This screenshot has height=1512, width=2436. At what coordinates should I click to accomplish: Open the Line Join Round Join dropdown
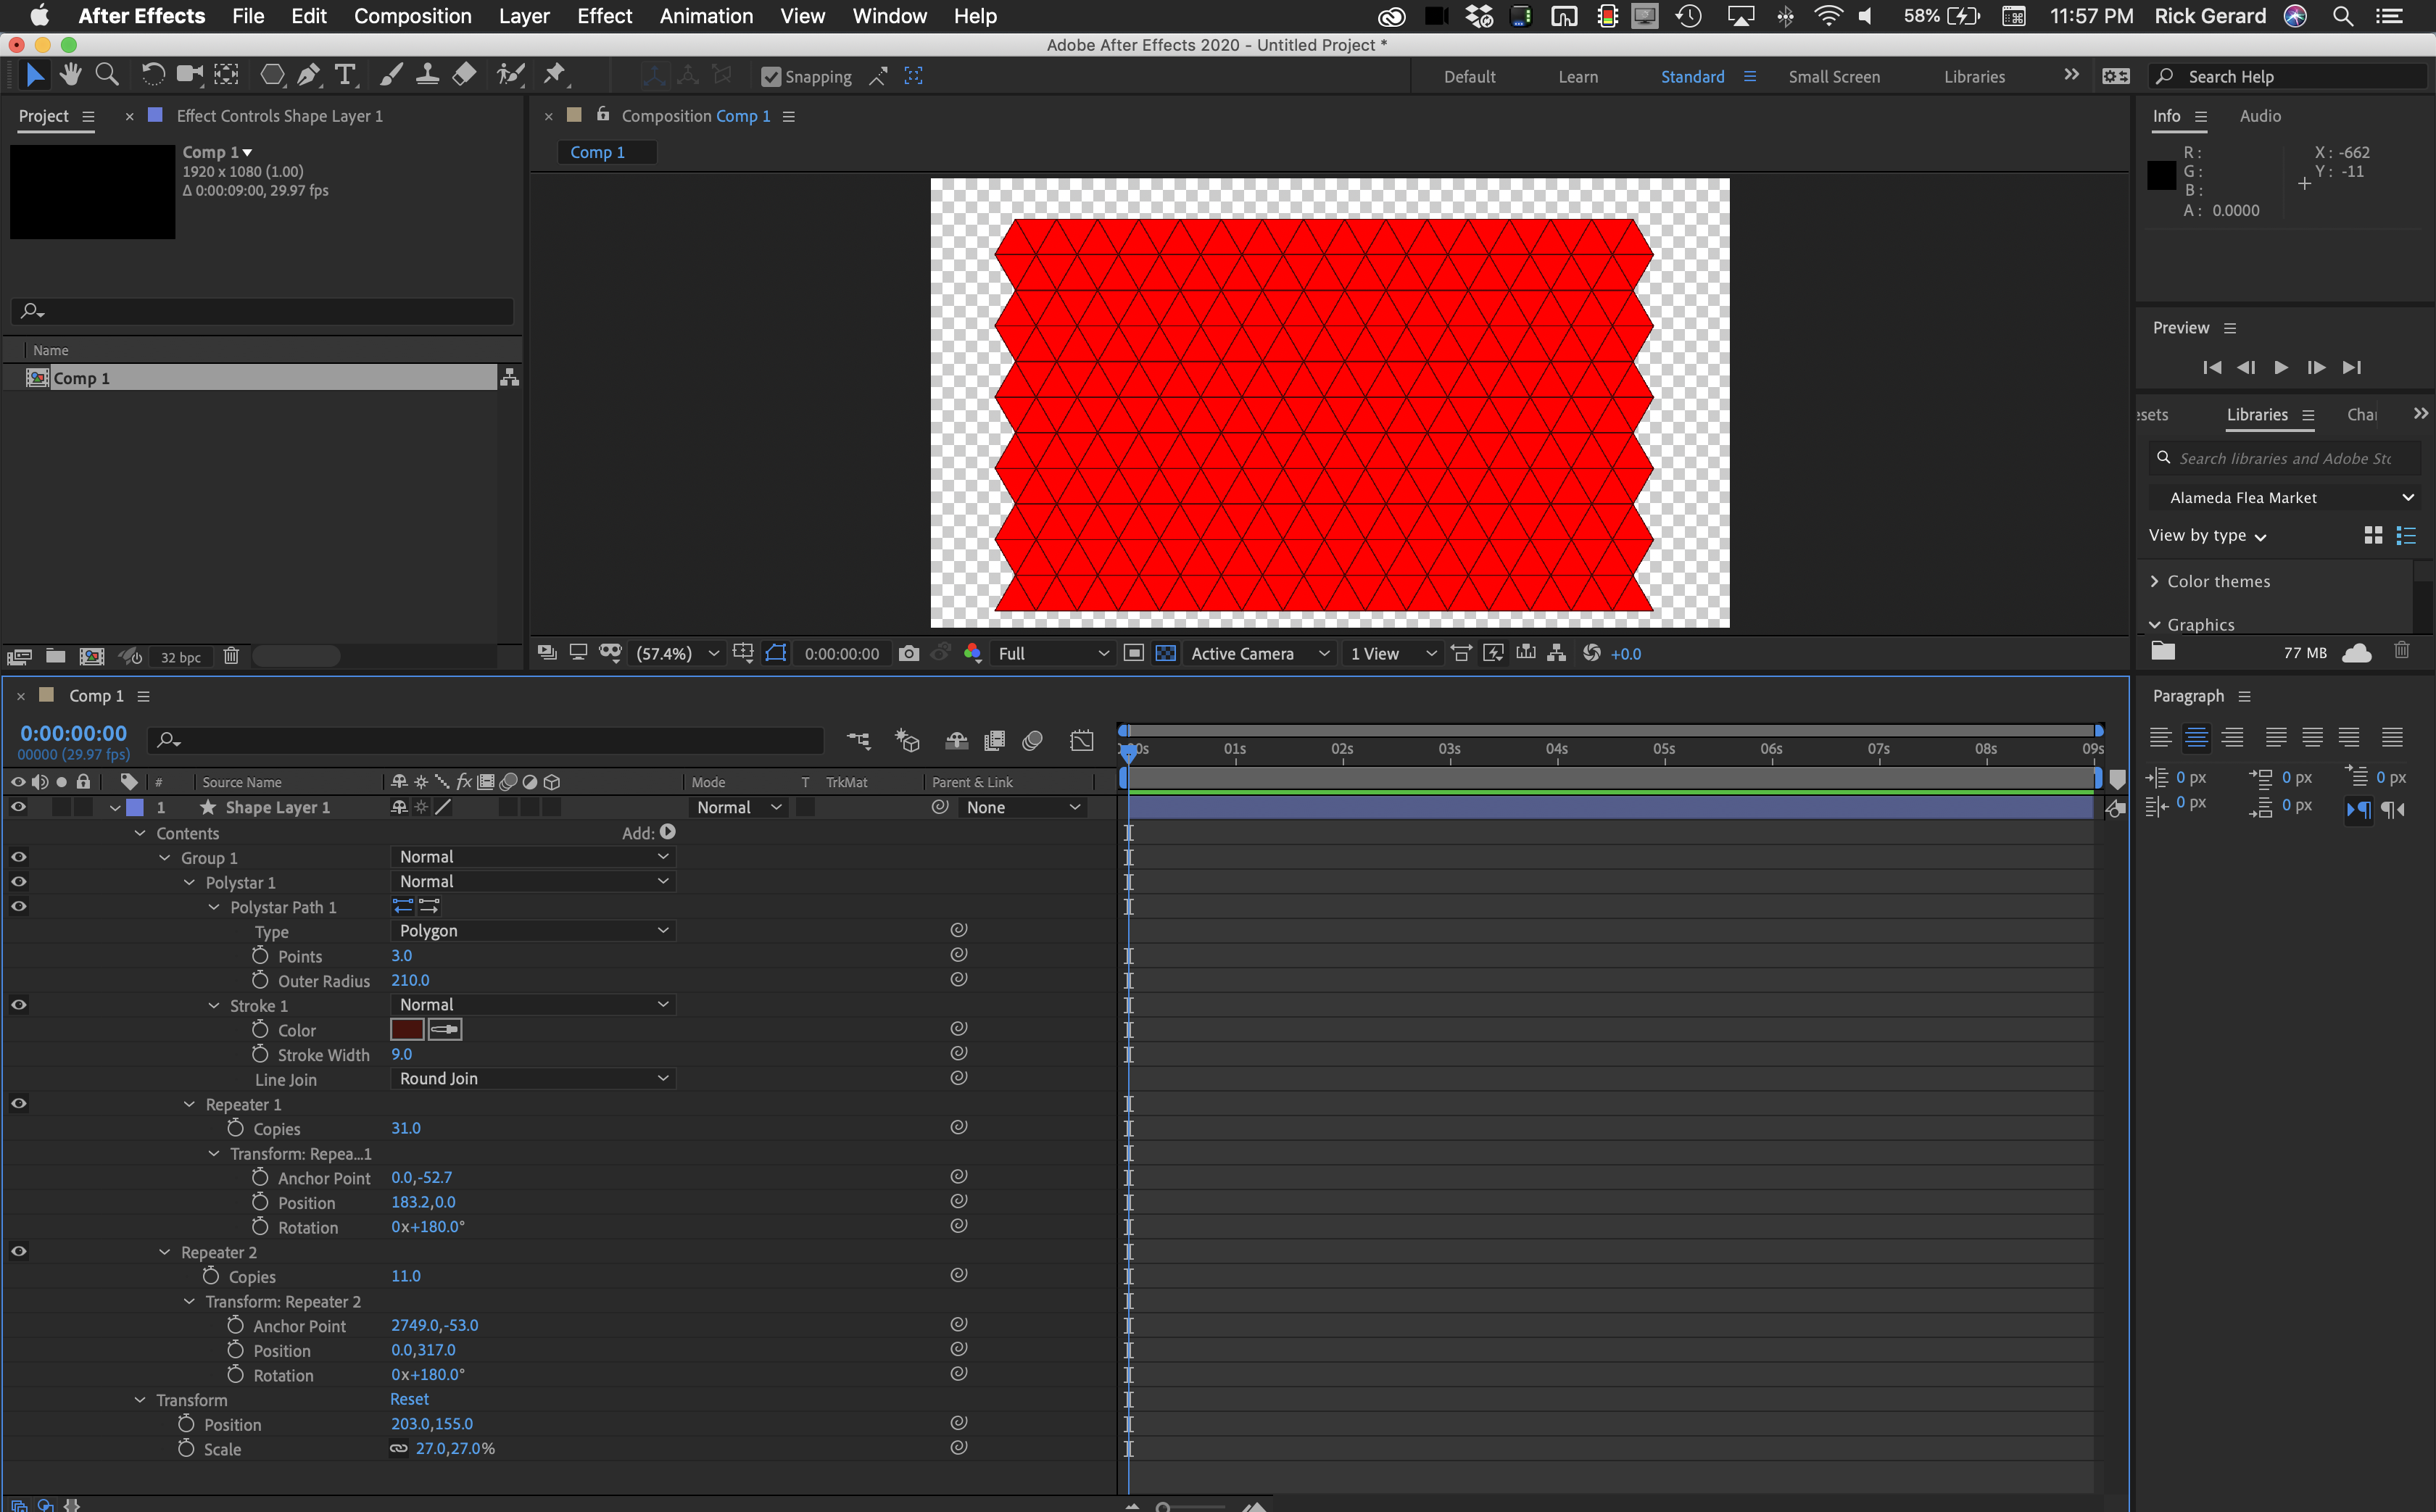(533, 1078)
